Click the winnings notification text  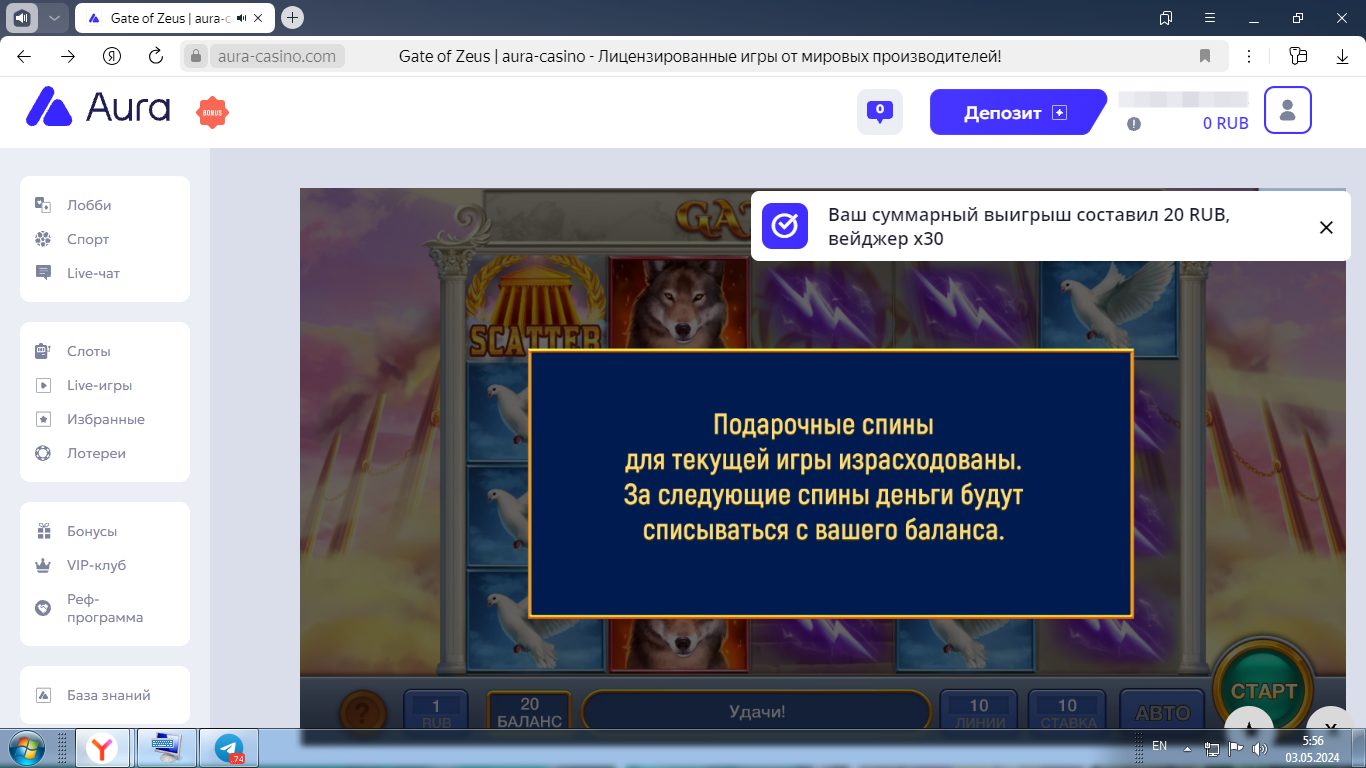pyautogui.click(x=1029, y=227)
